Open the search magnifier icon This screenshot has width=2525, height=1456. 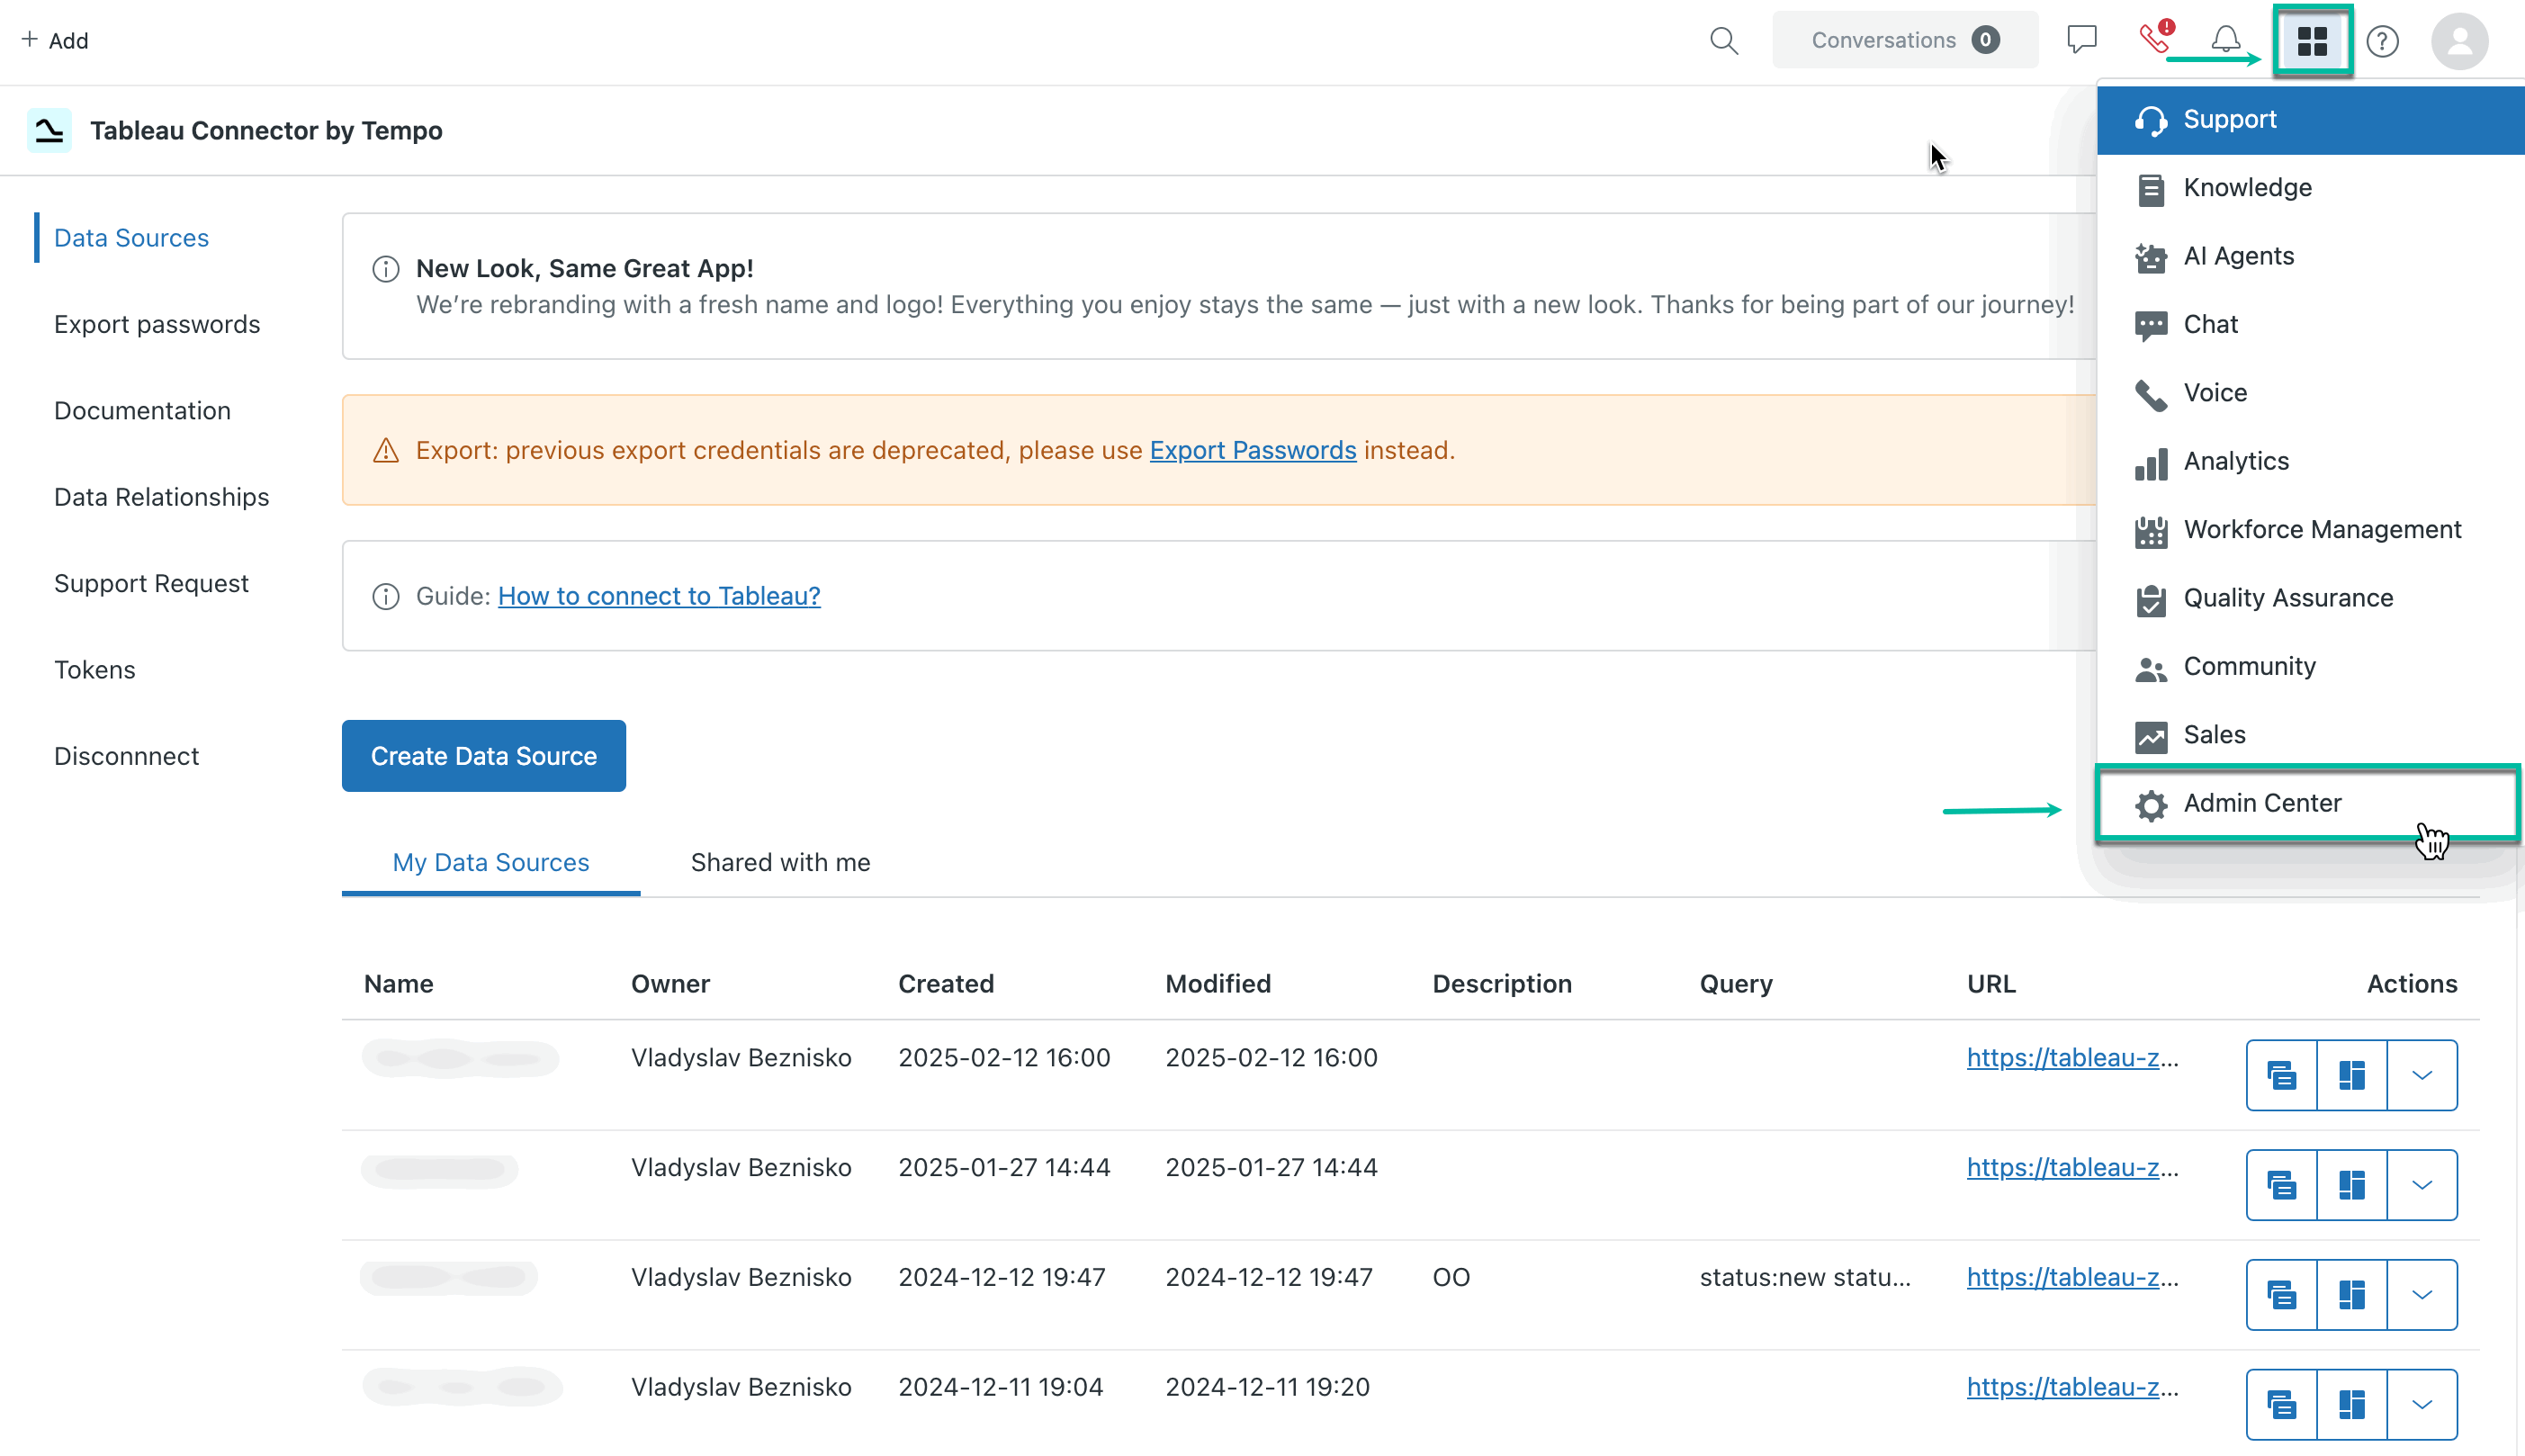click(x=1724, y=40)
